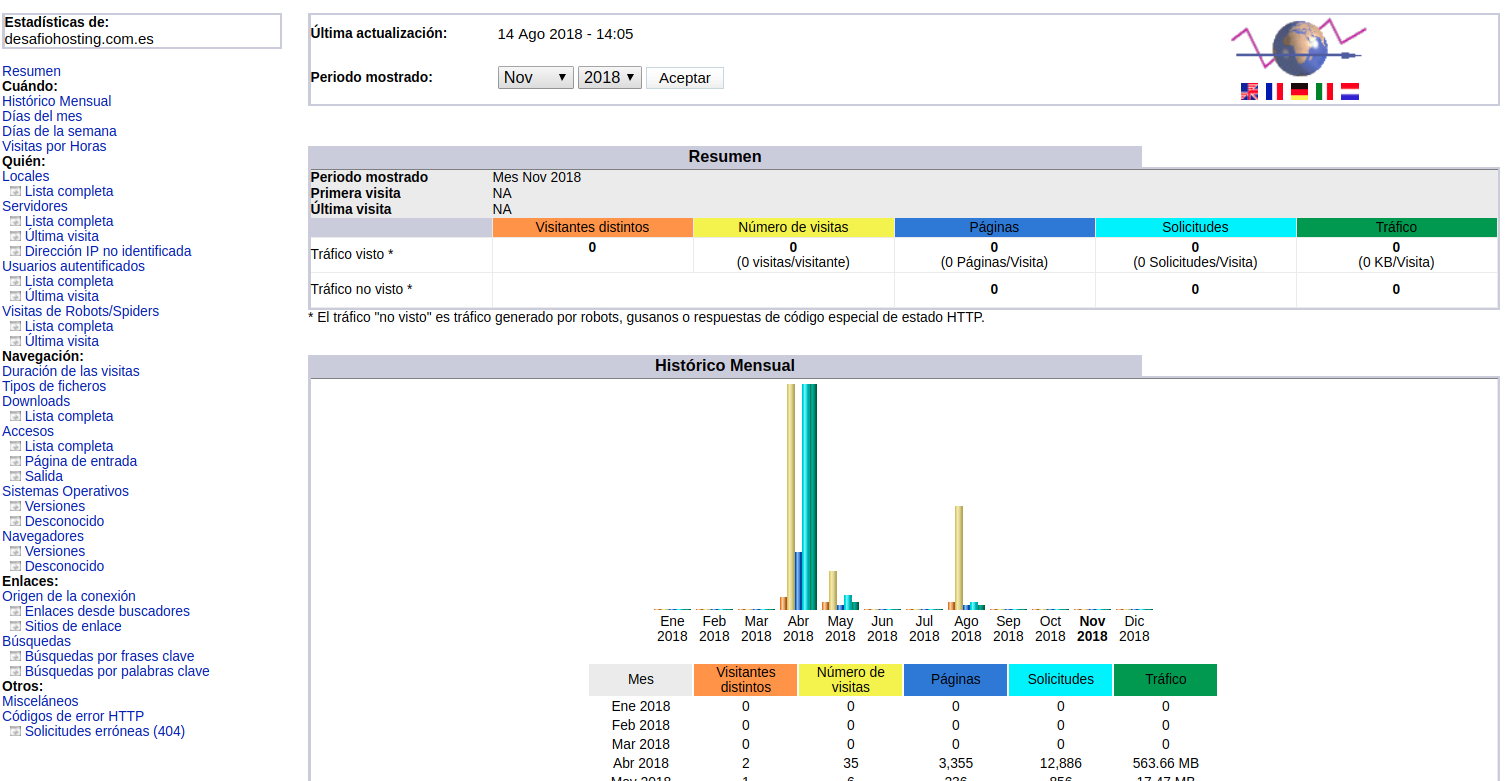
Task: Open Solicitudes erróneas (404) link
Action: pos(104,731)
